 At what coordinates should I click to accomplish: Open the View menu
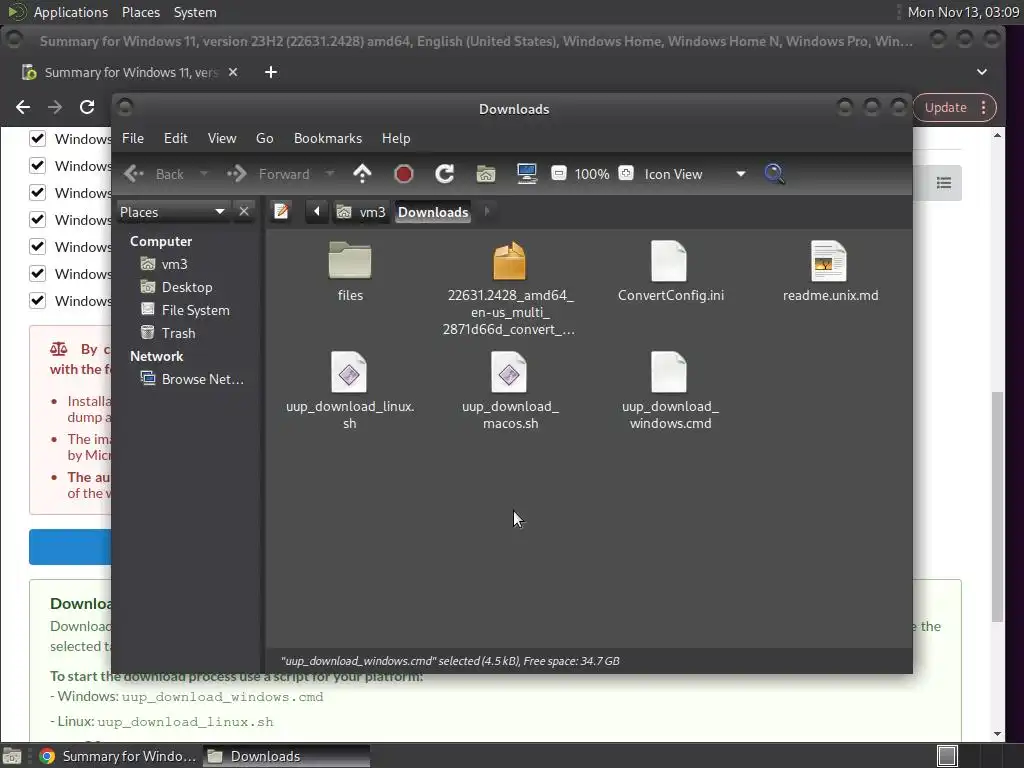coord(222,138)
